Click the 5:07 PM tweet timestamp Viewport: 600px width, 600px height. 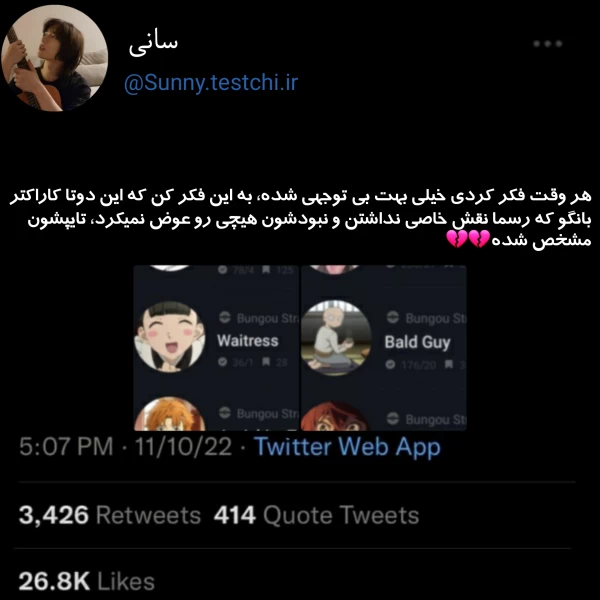67,447
